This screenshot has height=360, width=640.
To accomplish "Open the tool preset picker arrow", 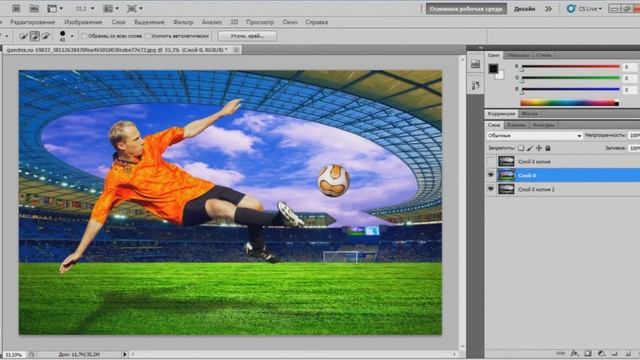I will coord(7,36).
